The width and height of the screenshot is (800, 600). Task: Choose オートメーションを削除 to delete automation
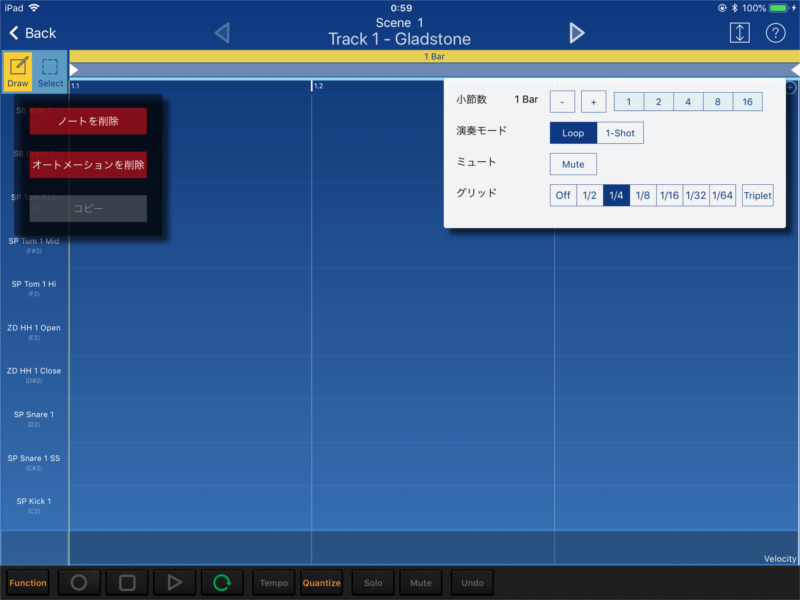click(x=88, y=165)
